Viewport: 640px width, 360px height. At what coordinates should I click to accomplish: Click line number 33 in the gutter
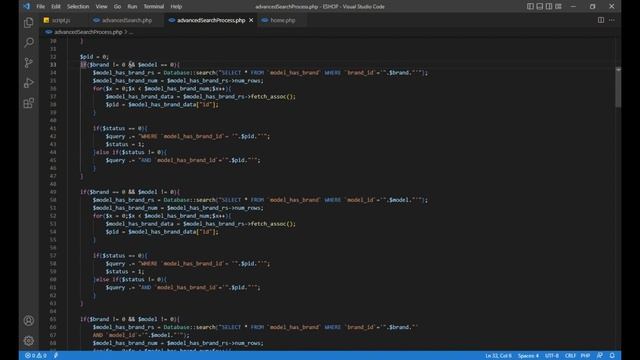[x=53, y=64]
